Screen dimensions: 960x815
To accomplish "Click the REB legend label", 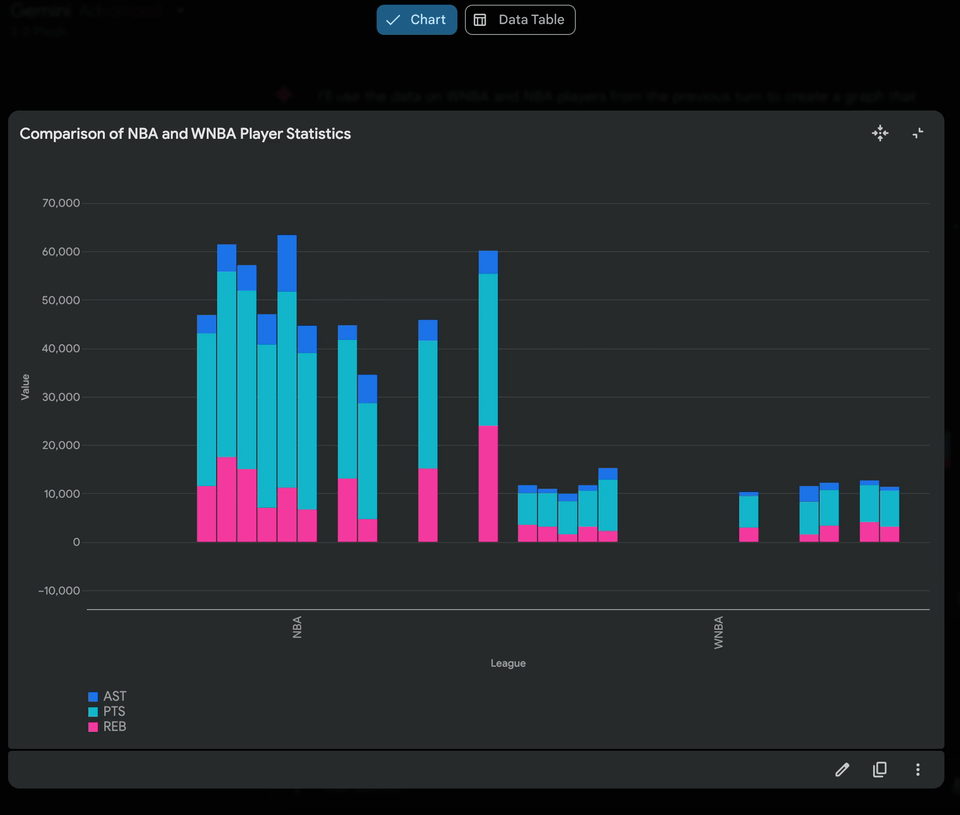I will pyautogui.click(x=114, y=727).
